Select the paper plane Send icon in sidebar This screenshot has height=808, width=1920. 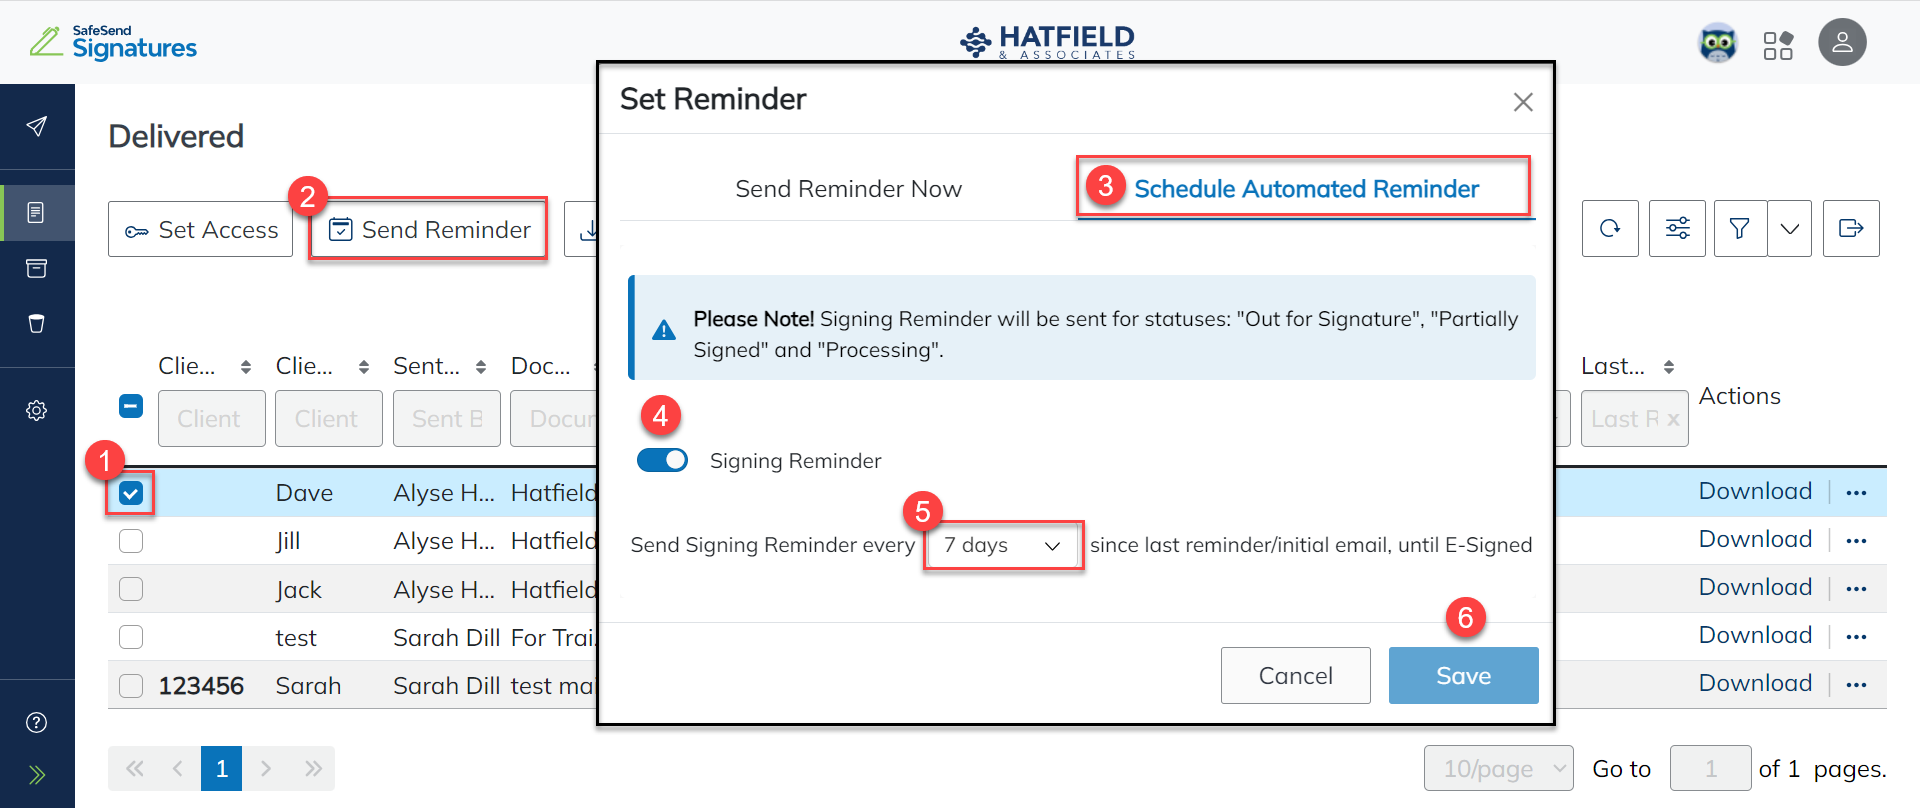(37, 126)
